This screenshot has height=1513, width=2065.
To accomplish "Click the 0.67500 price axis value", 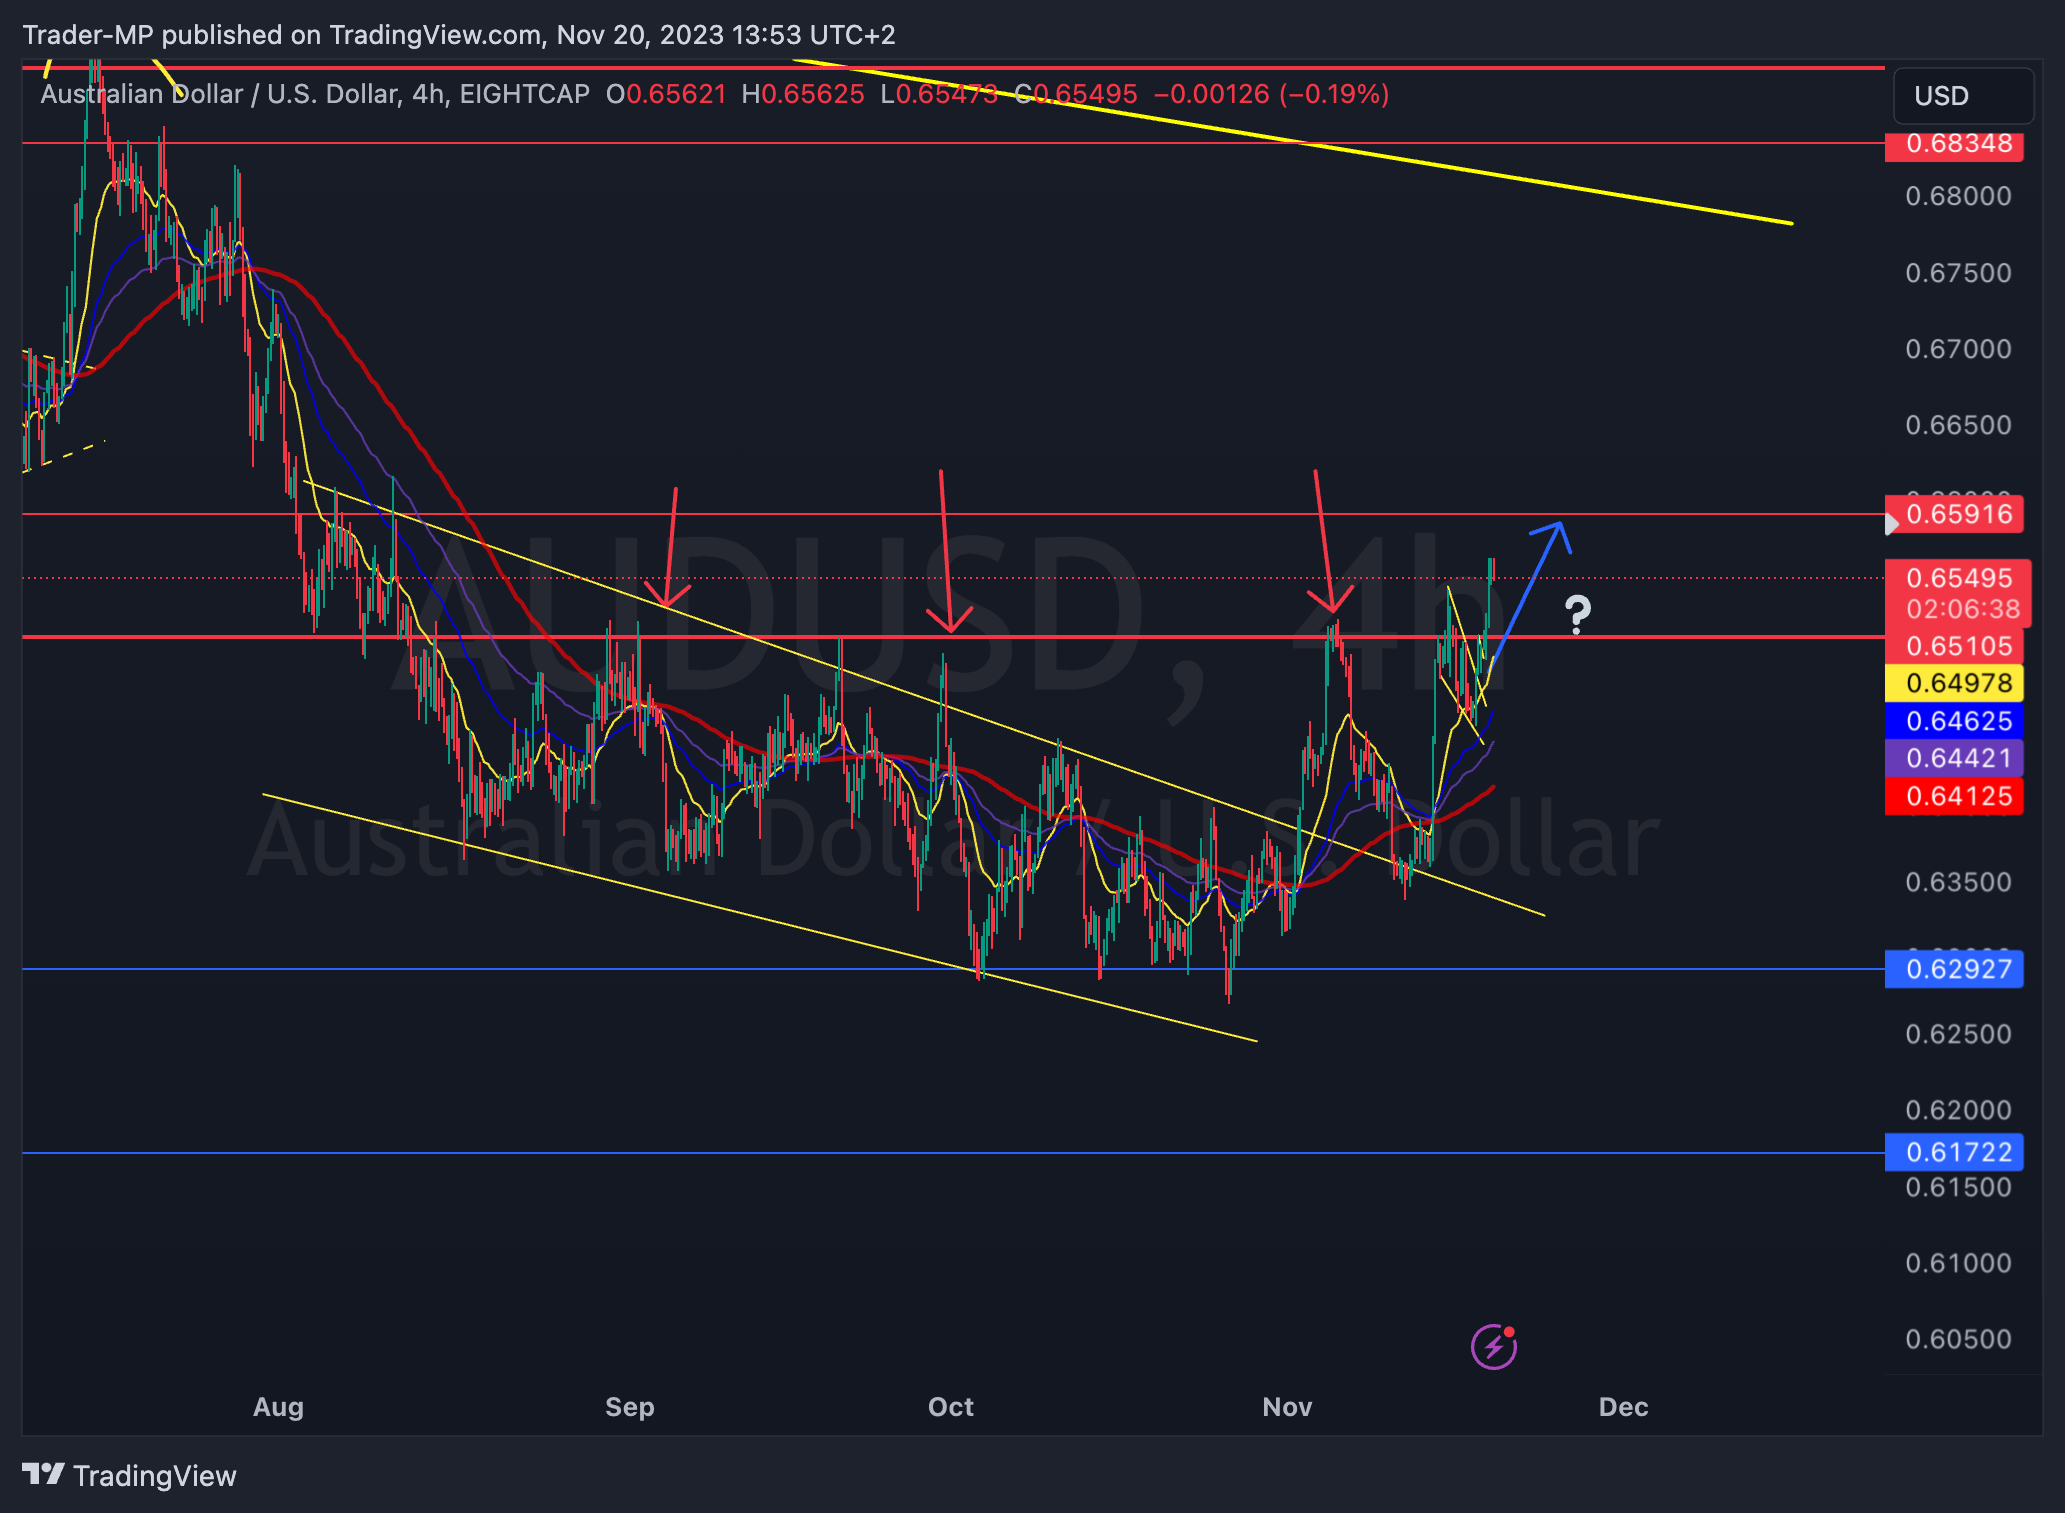I will [1958, 273].
